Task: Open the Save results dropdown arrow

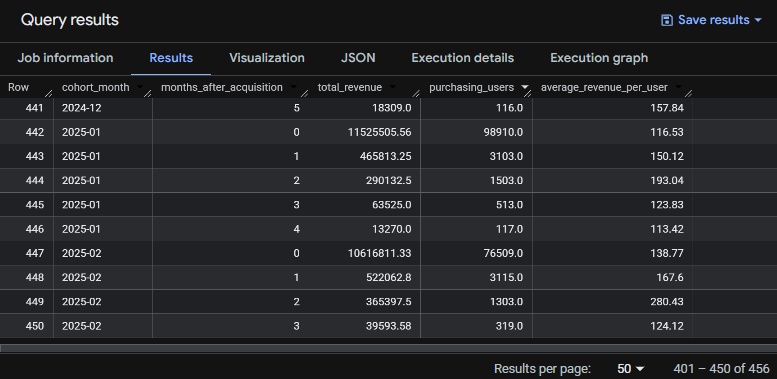Action: click(x=757, y=20)
